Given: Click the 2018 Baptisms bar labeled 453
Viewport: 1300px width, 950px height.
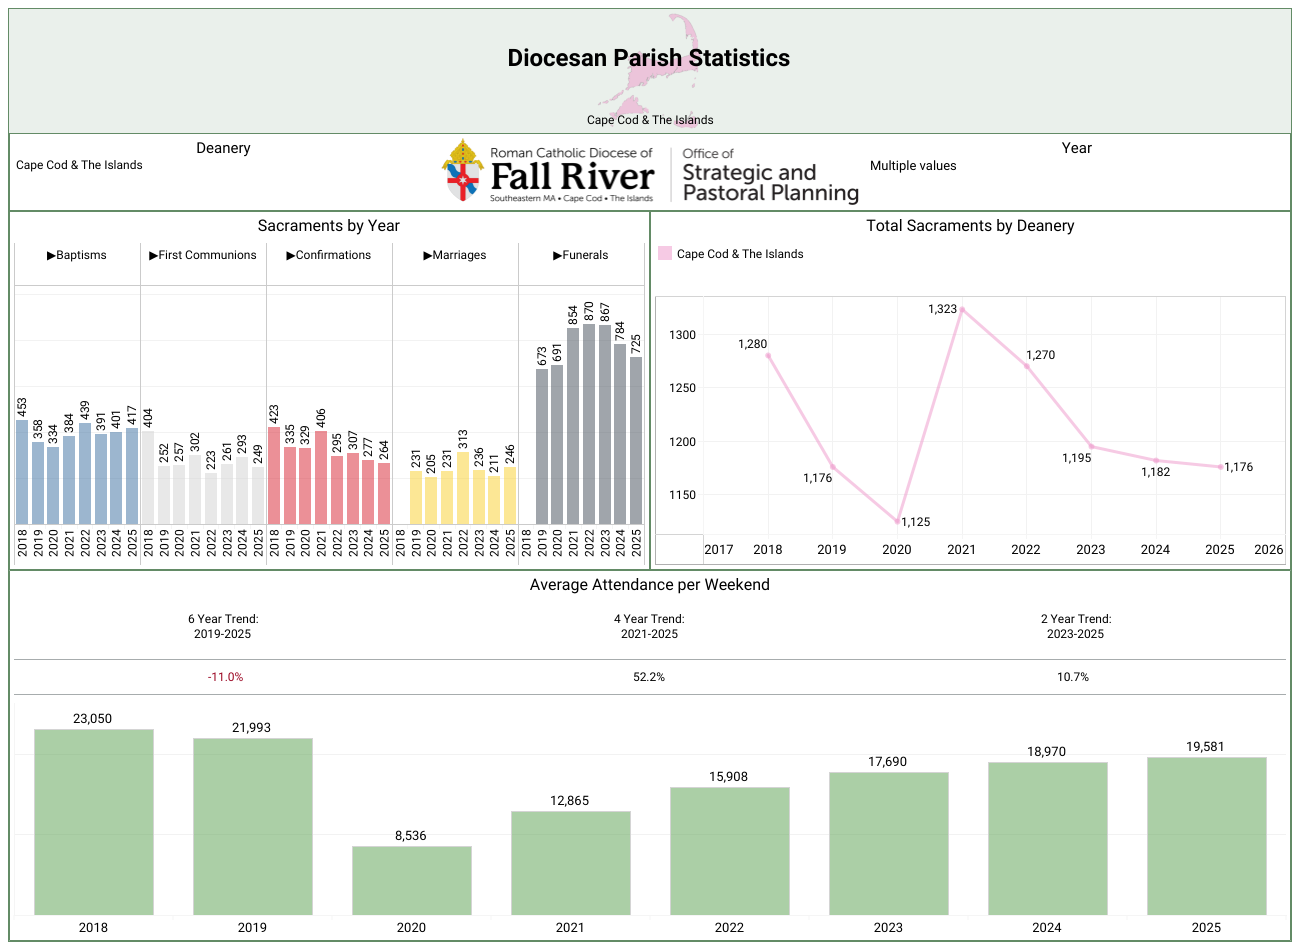Looking at the screenshot, I should (22, 472).
